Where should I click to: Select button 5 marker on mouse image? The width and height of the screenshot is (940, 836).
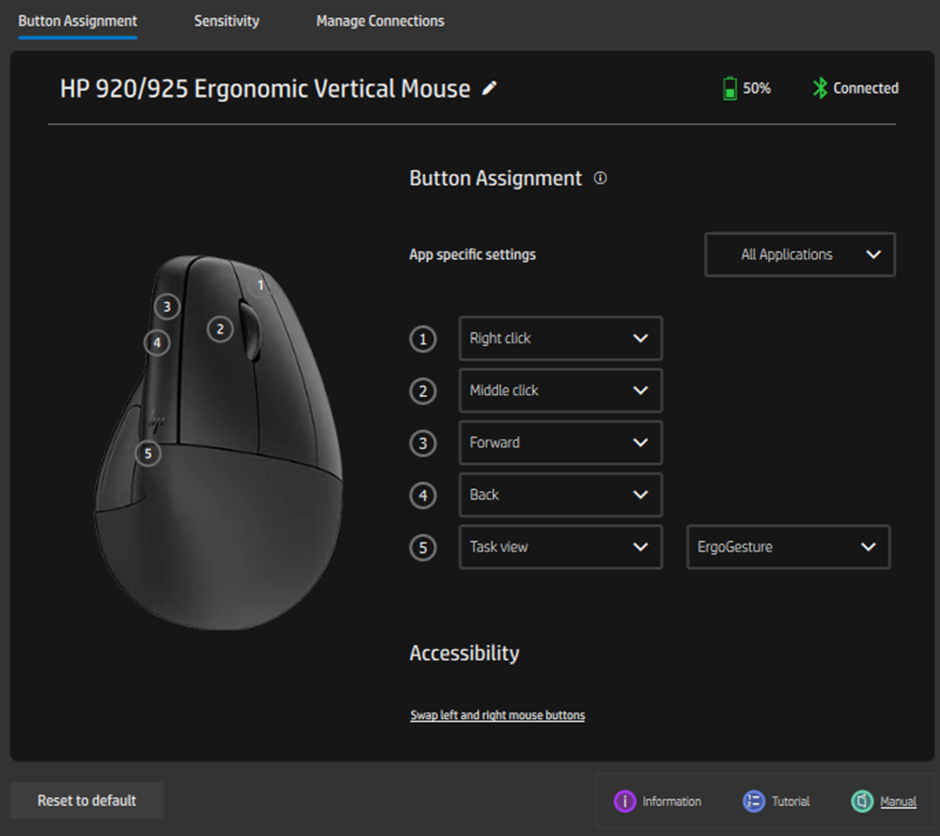(x=148, y=454)
